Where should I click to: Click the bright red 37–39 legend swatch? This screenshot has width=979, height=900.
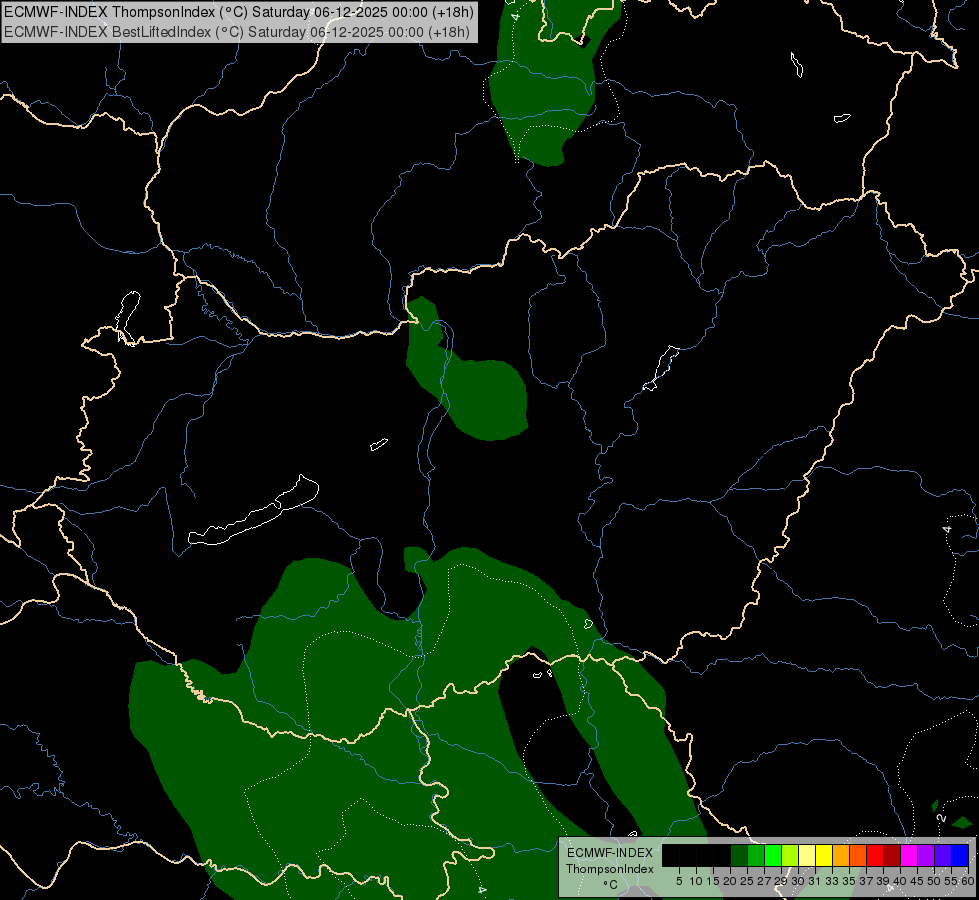pyautogui.click(x=875, y=855)
